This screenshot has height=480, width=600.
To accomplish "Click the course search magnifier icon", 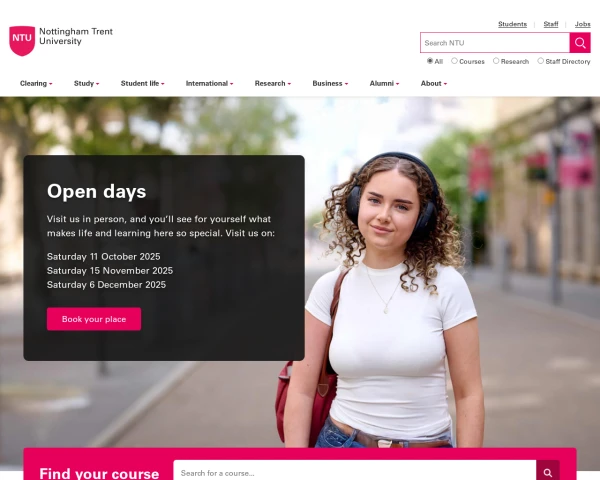I will point(548,472).
